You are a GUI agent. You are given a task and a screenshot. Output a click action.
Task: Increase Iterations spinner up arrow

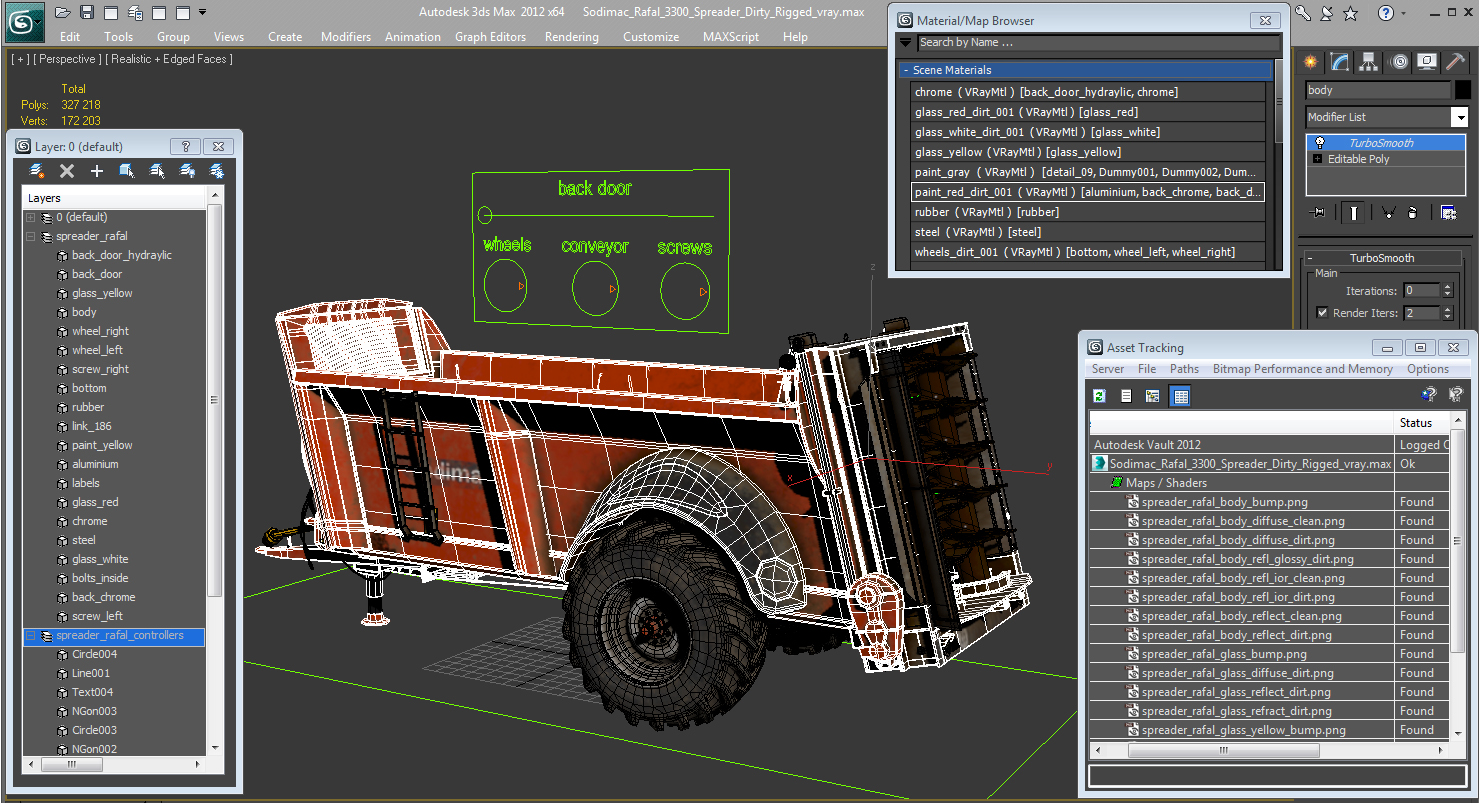click(x=1447, y=288)
